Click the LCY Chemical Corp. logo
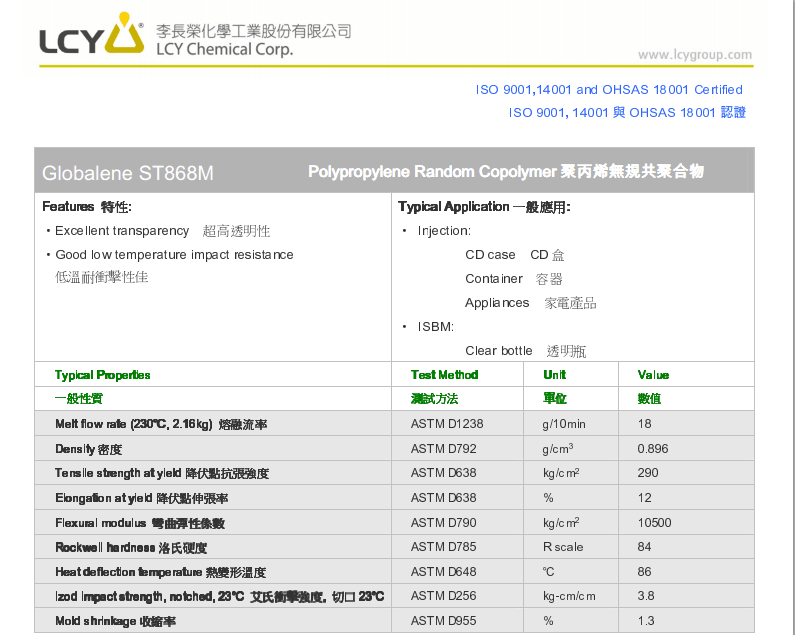The width and height of the screenshot is (795, 635). tap(195, 34)
